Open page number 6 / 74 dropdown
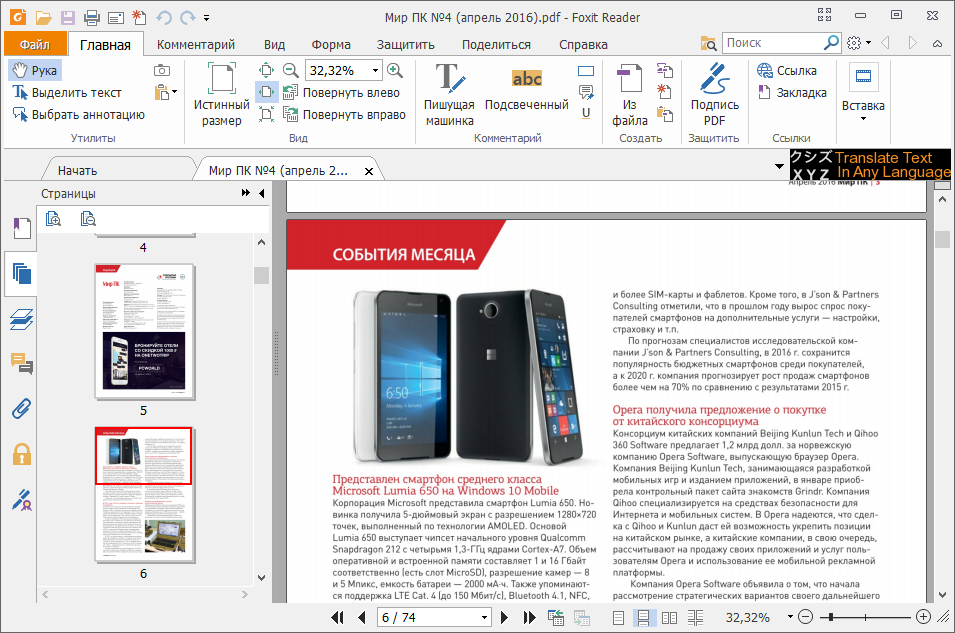955x633 pixels. click(484, 617)
